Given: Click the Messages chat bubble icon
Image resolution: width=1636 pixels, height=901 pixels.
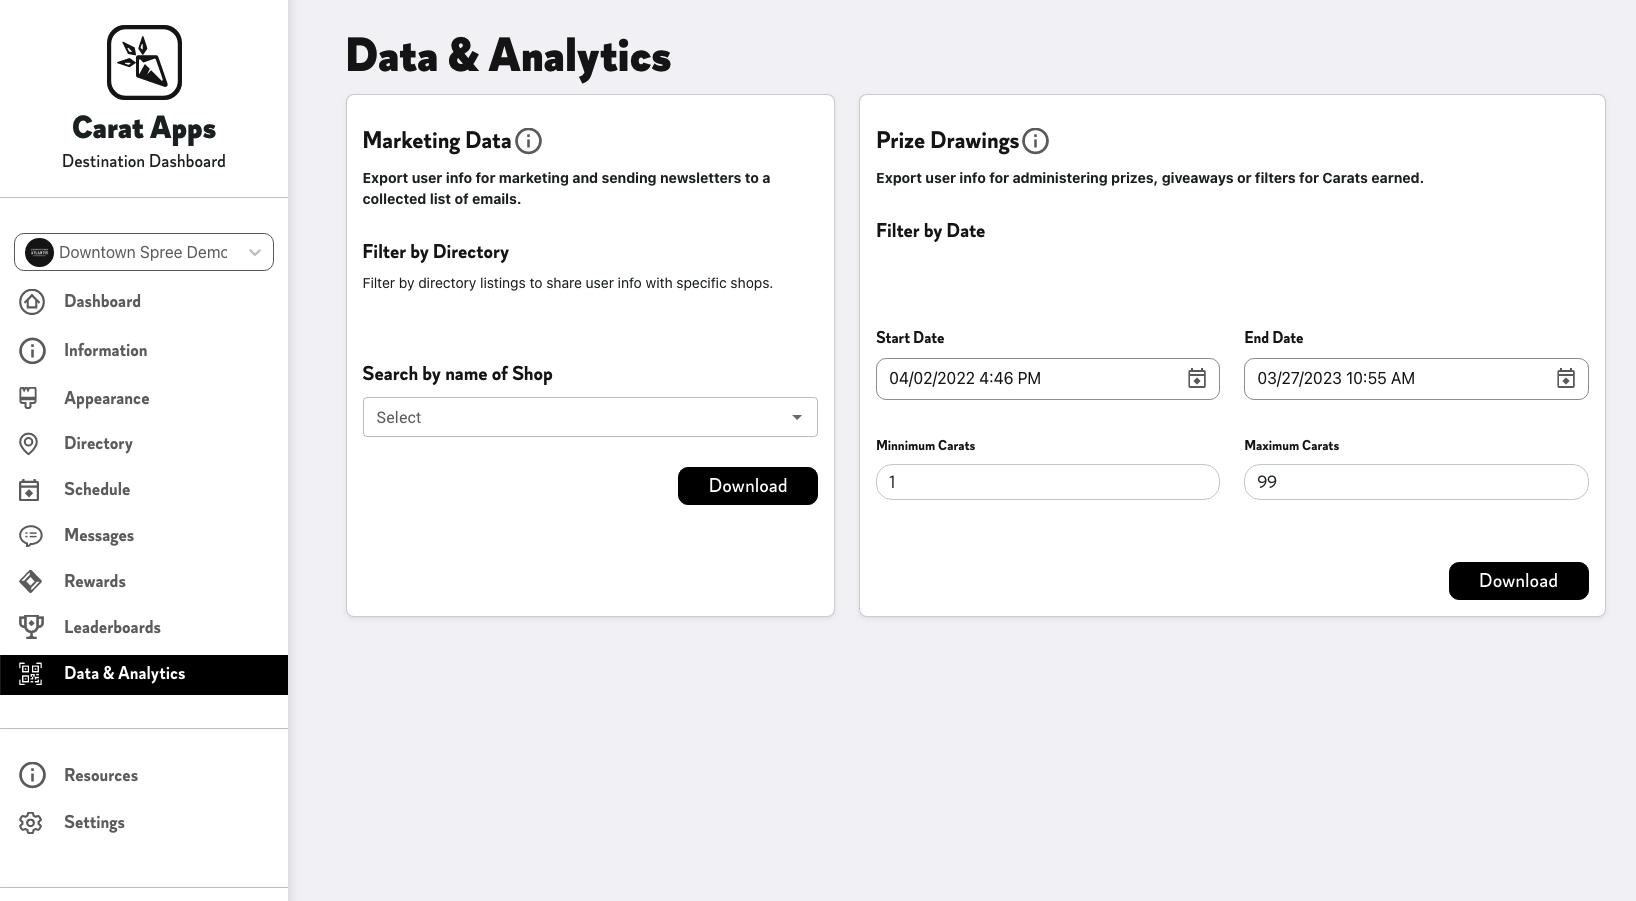Looking at the screenshot, I should [31, 536].
